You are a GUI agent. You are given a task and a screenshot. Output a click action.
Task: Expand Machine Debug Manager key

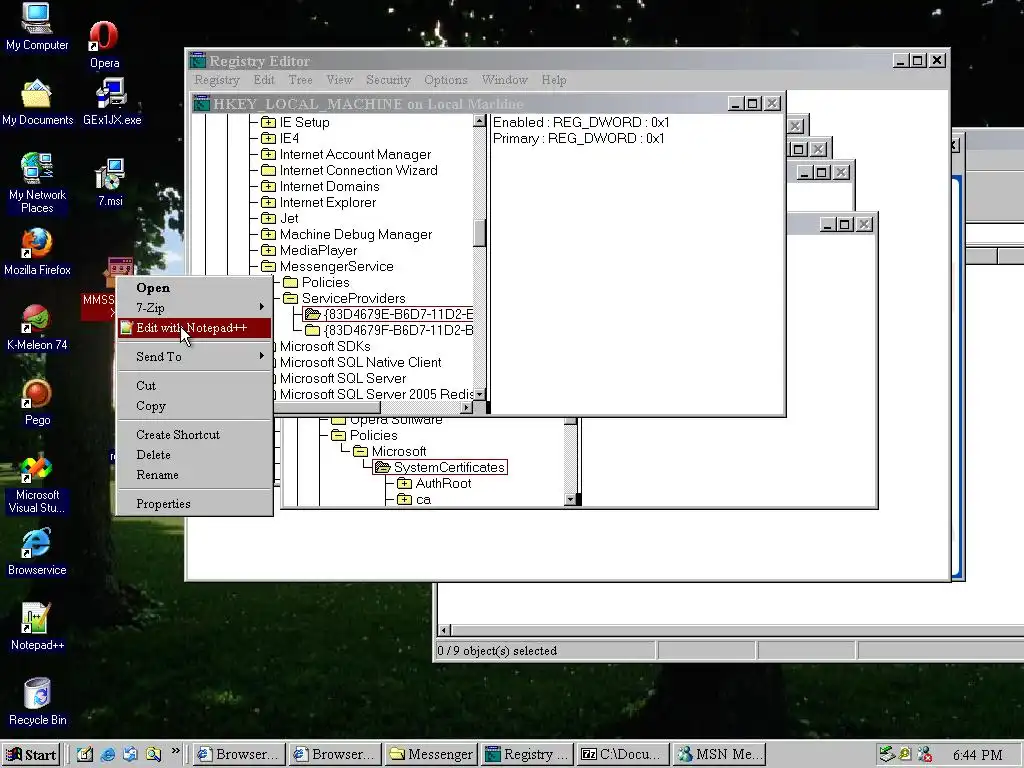268,234
